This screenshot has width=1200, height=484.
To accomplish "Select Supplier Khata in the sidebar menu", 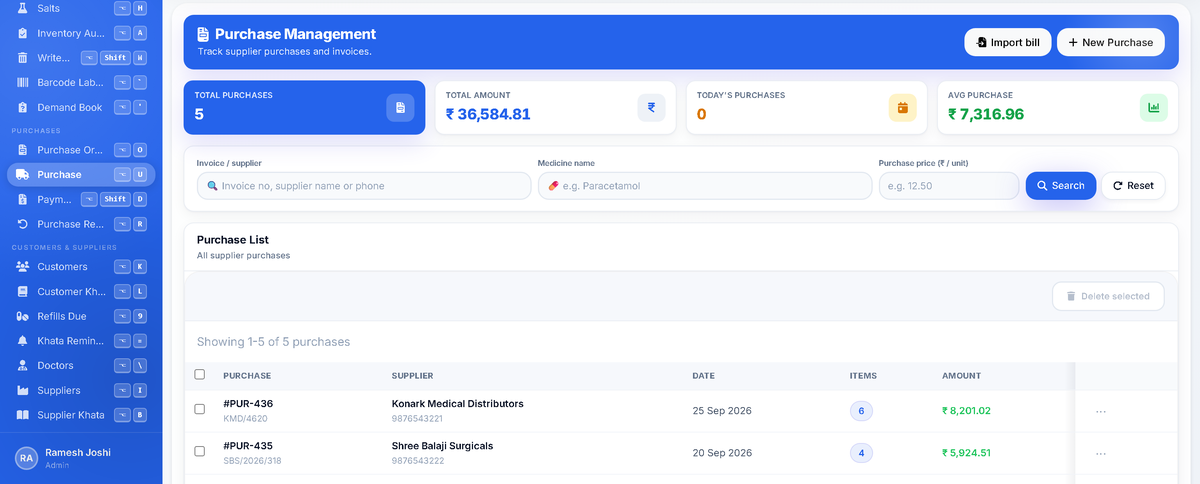I will 81,415.
